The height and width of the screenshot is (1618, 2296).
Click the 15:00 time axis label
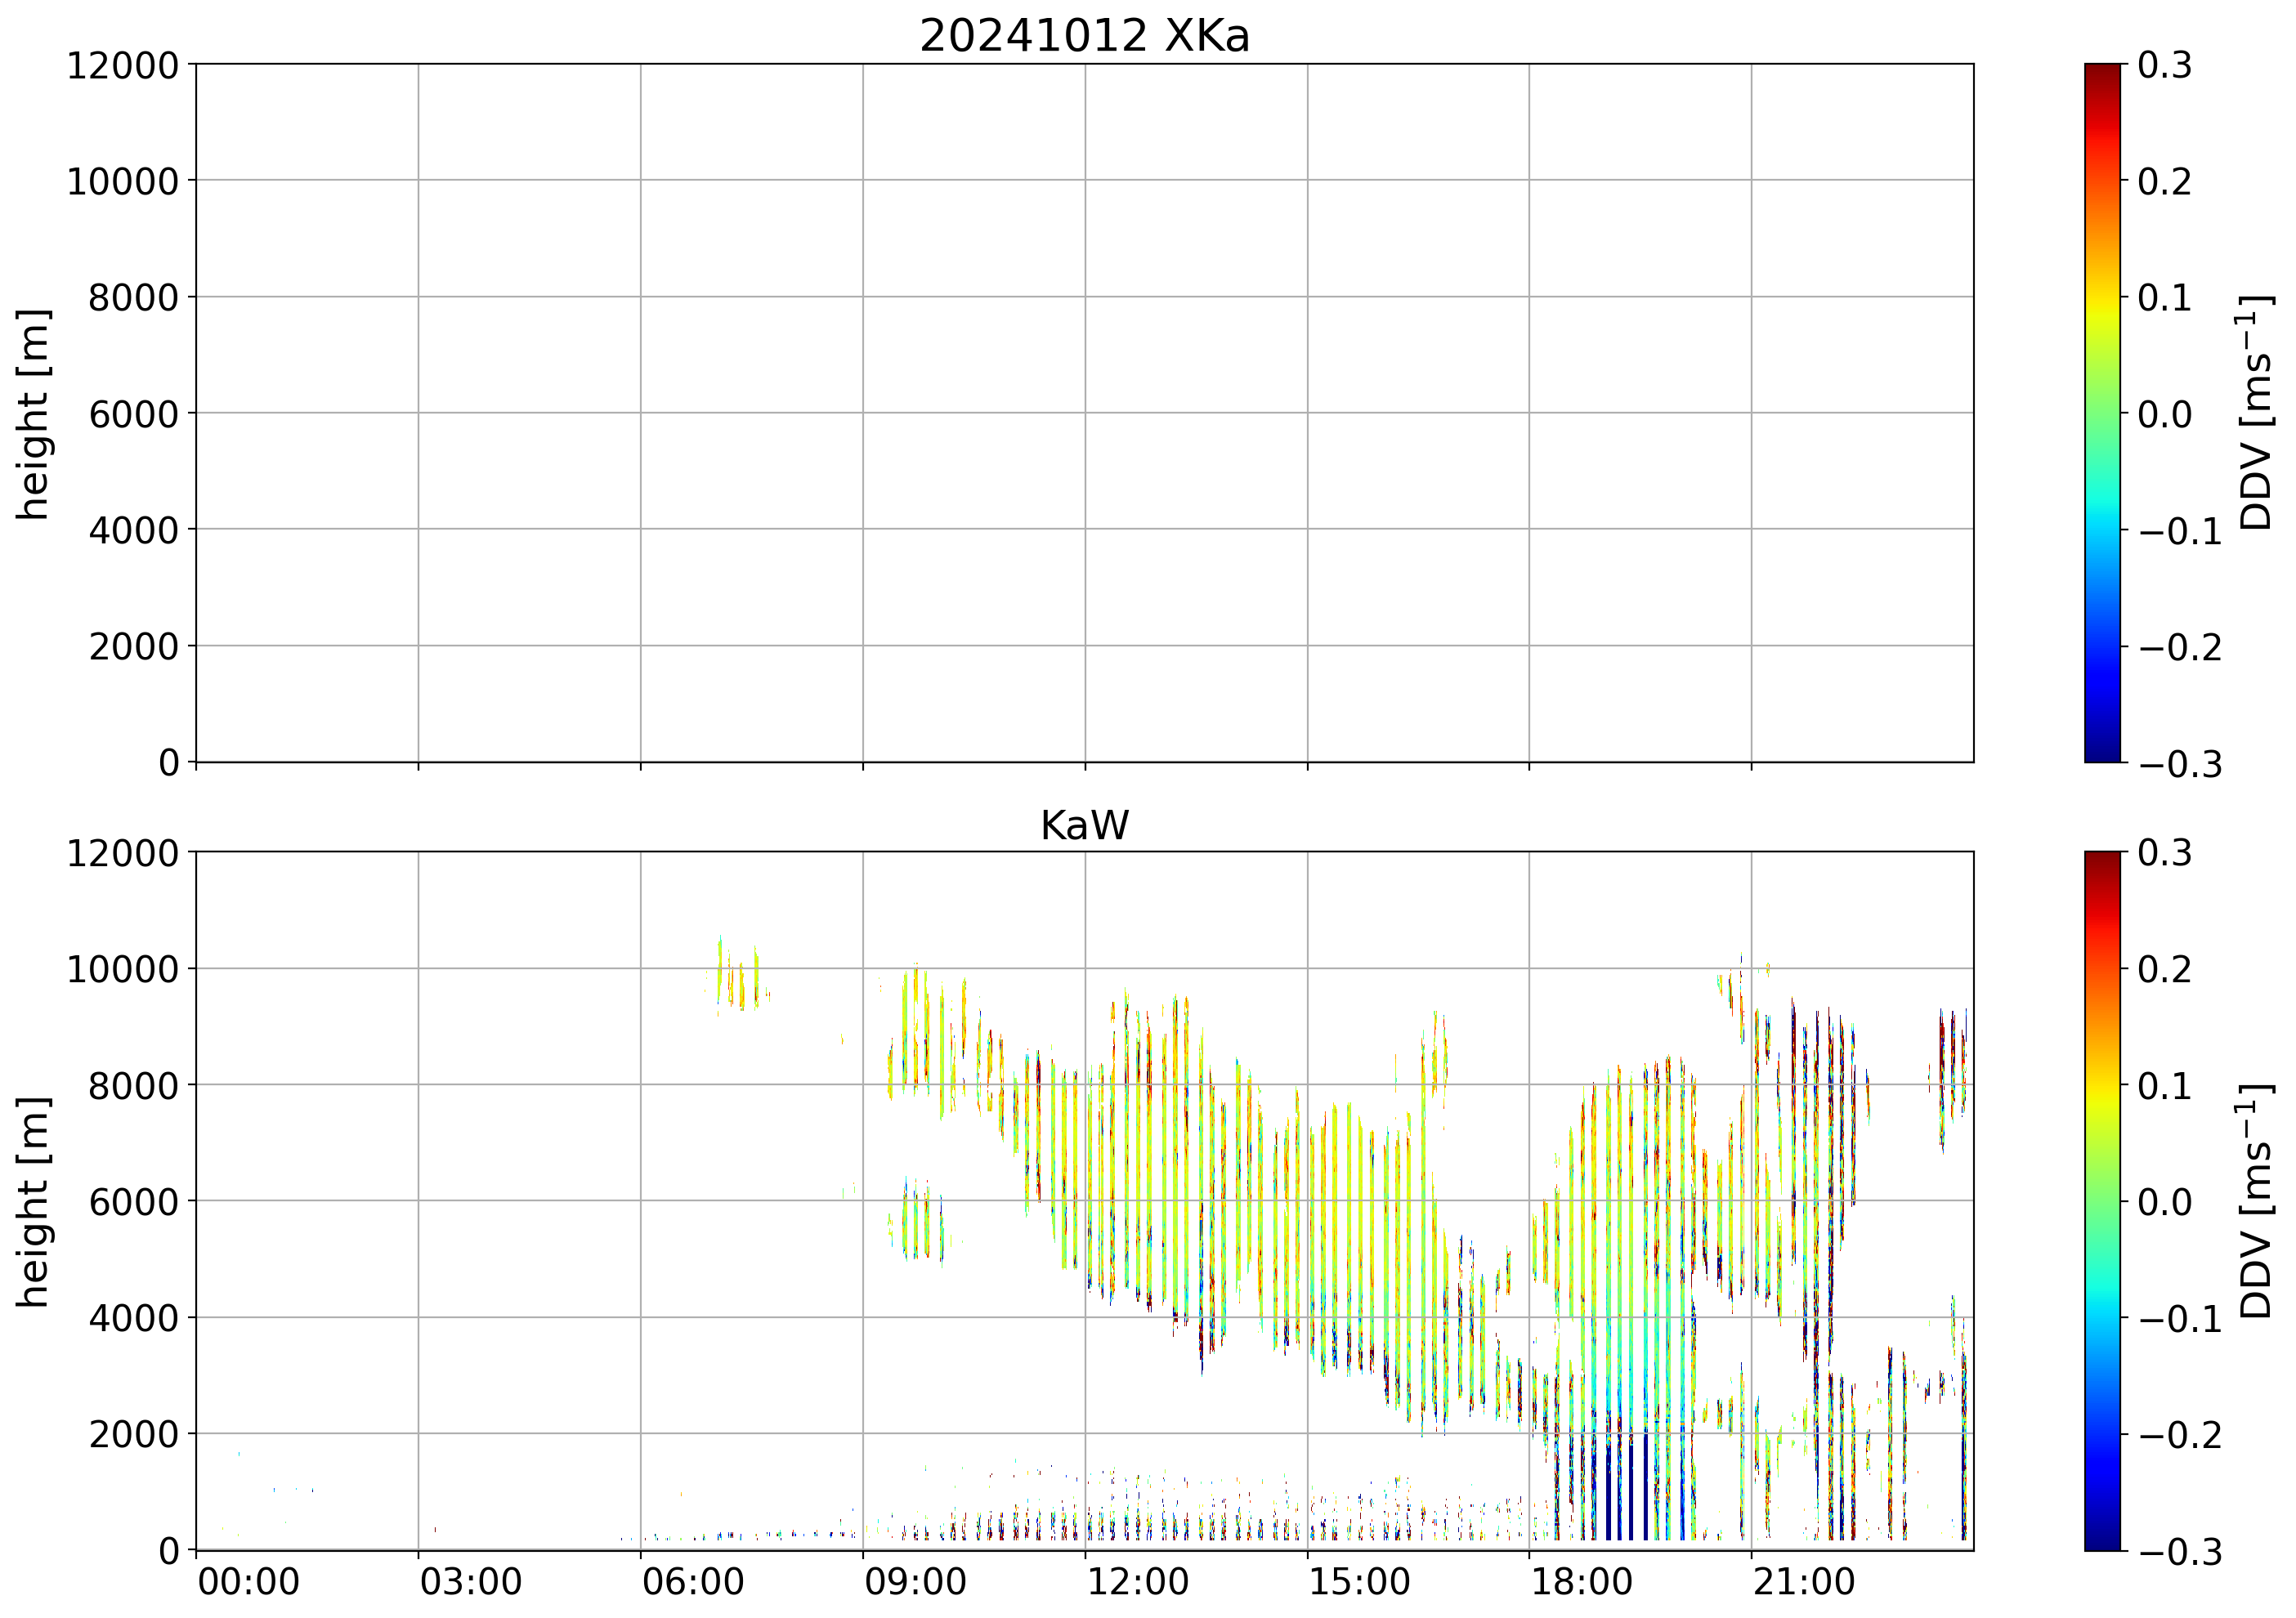(1359, 1583)
